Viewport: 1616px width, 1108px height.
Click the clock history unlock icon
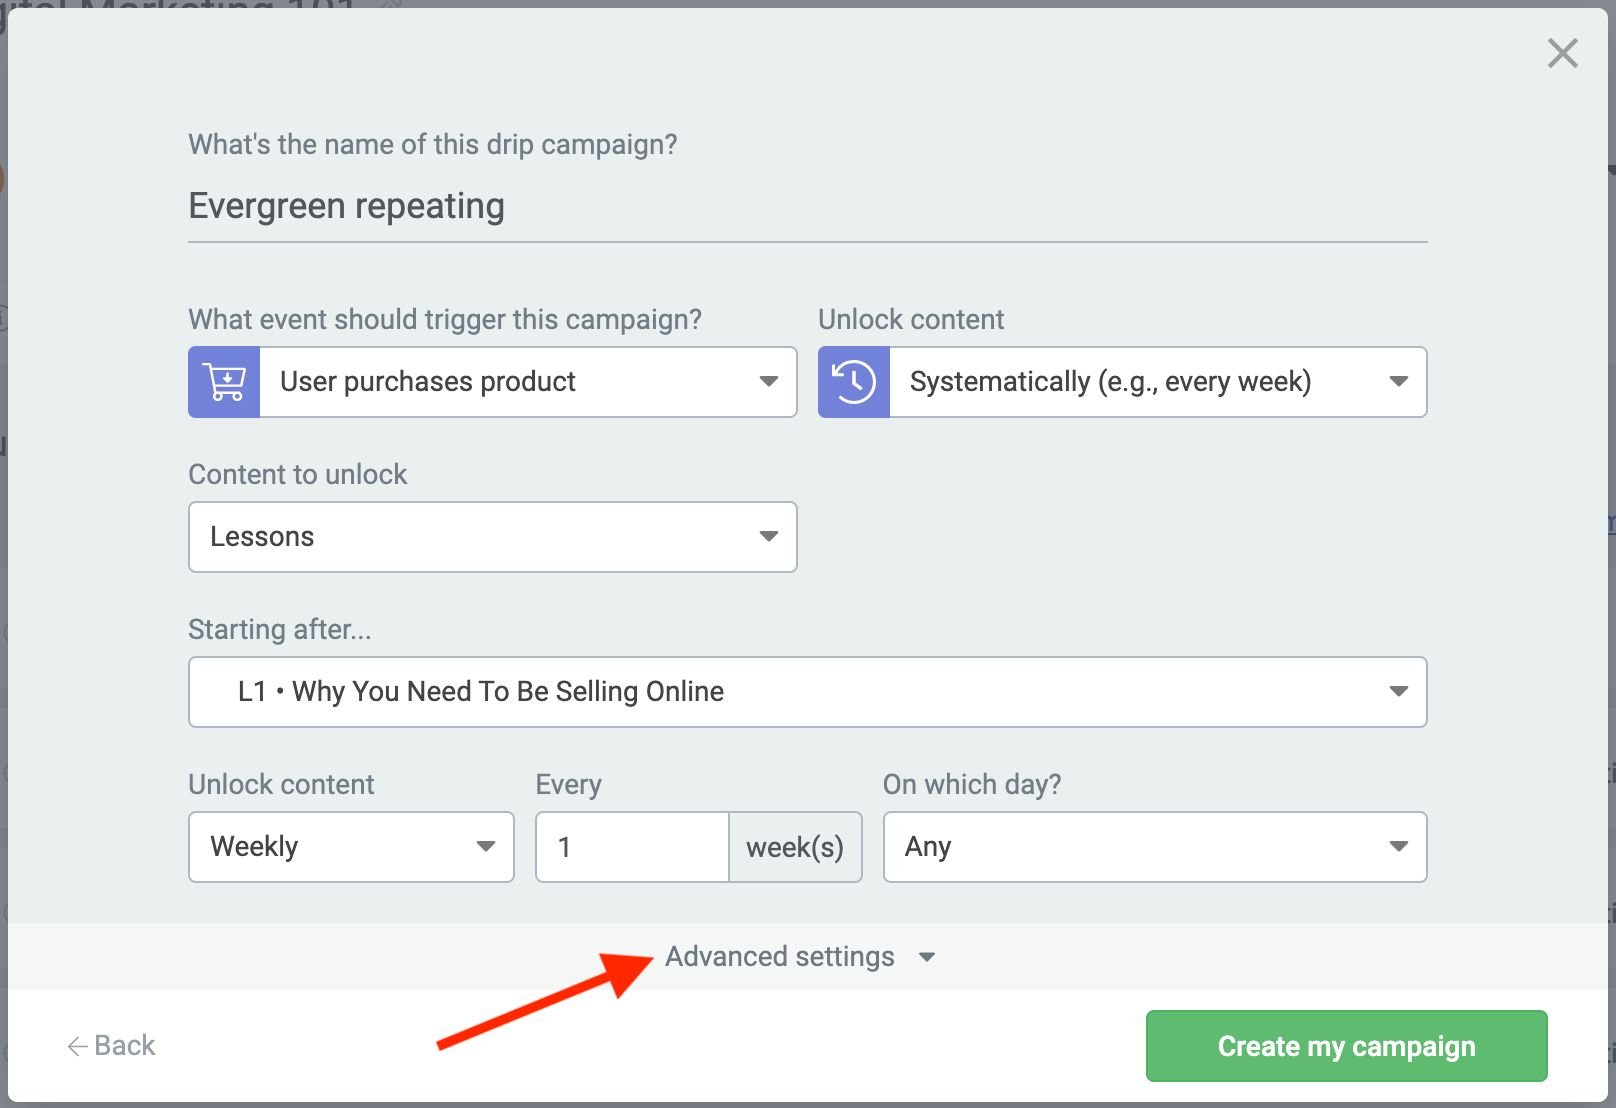point(854,382)
